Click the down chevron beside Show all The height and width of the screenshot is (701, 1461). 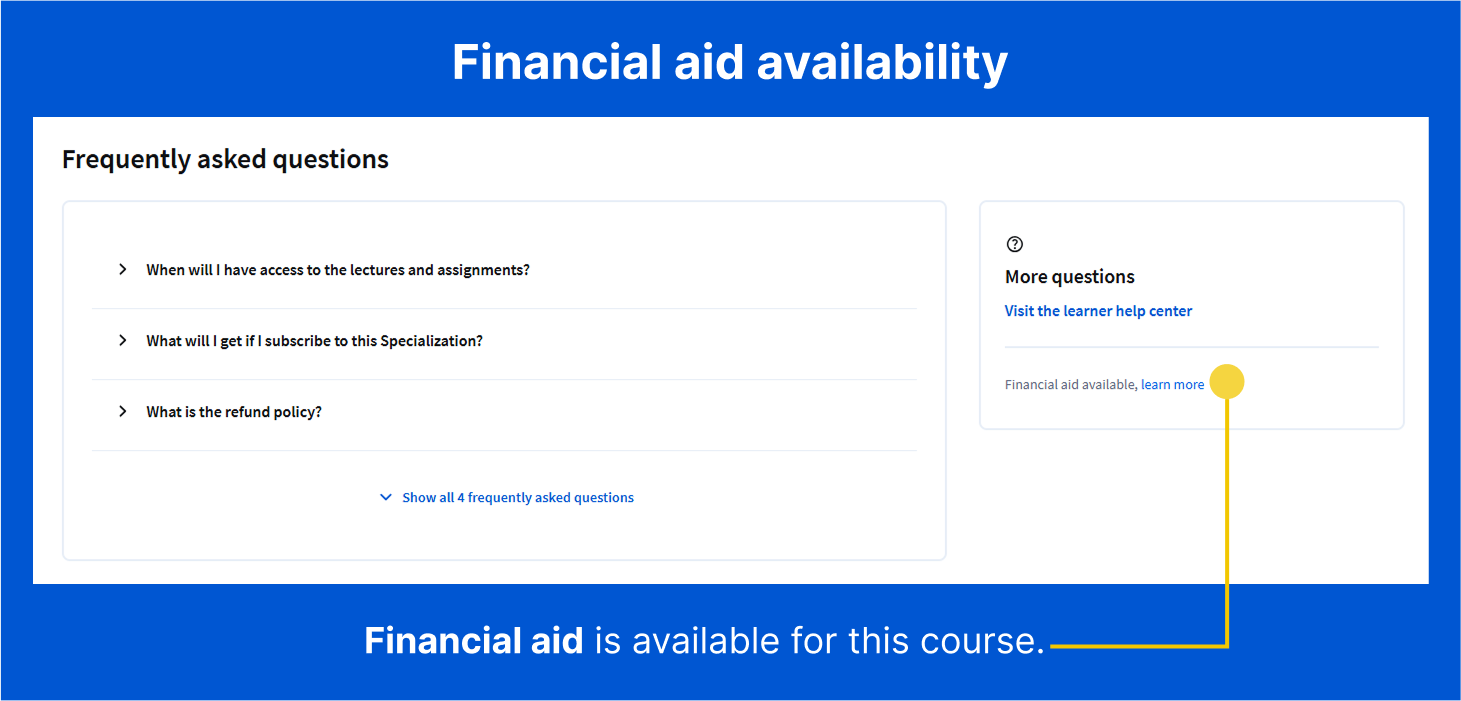coord(386,497)
